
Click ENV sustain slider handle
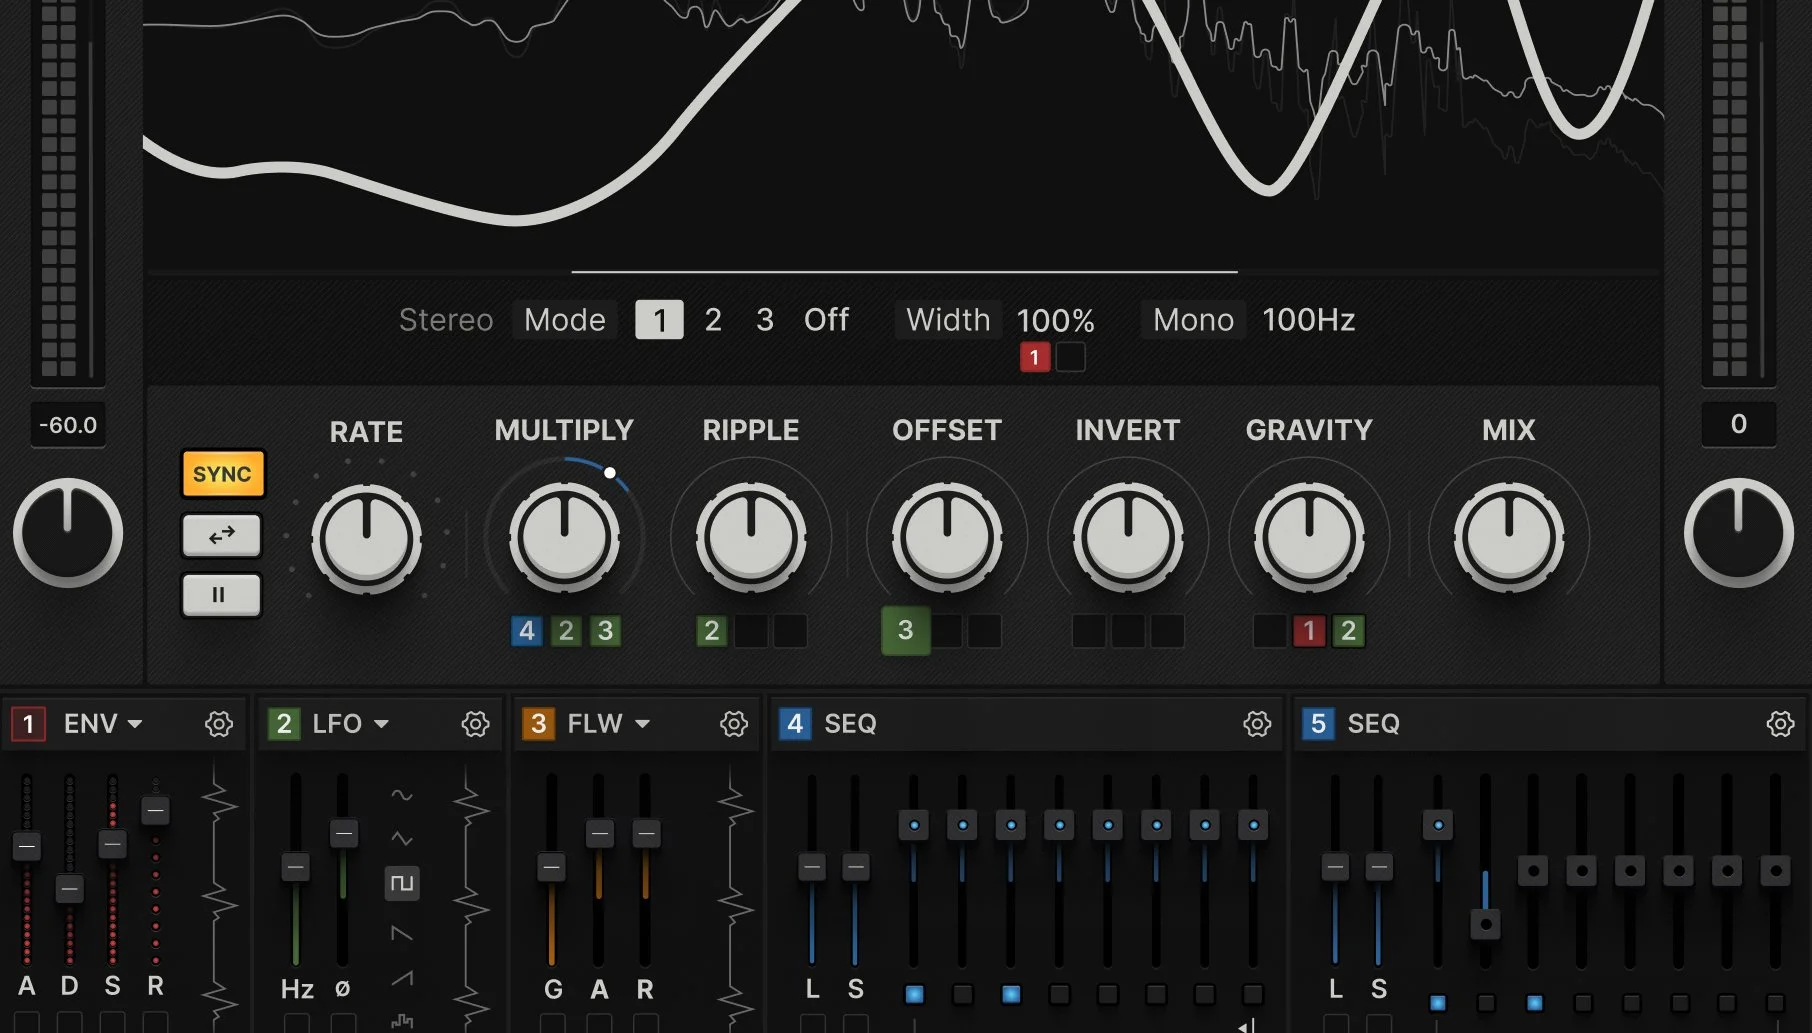tap(112, 845)
